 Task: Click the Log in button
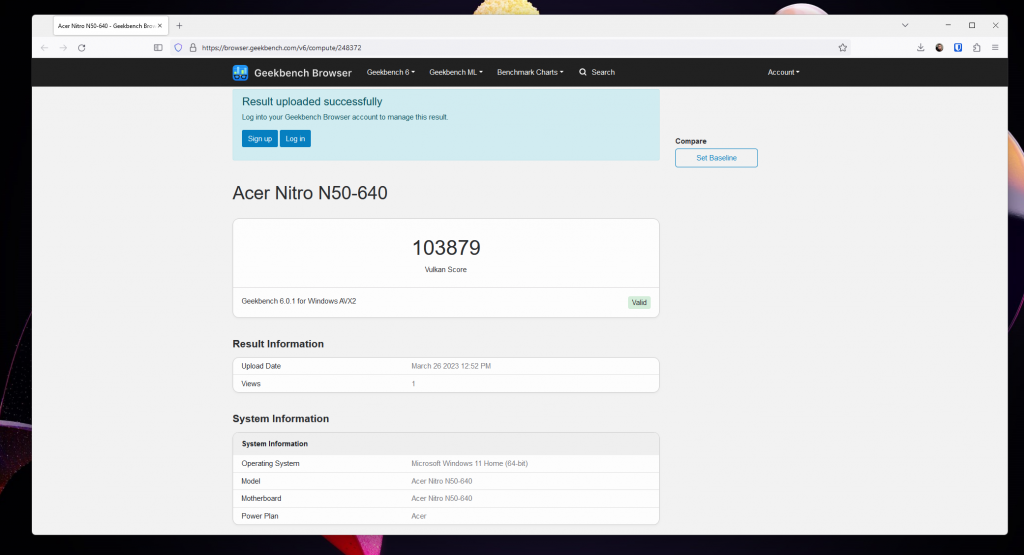pos(295,138)
